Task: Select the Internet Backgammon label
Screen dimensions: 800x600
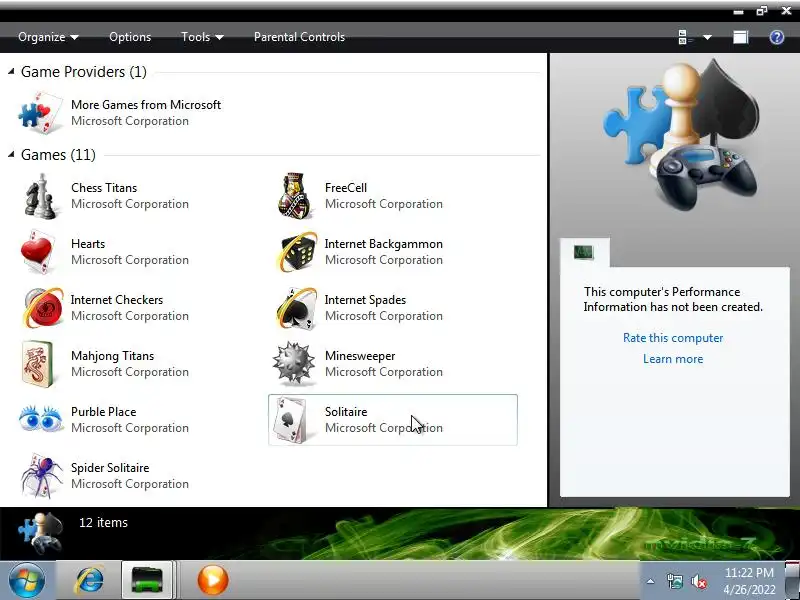Action: coord(384,244)
